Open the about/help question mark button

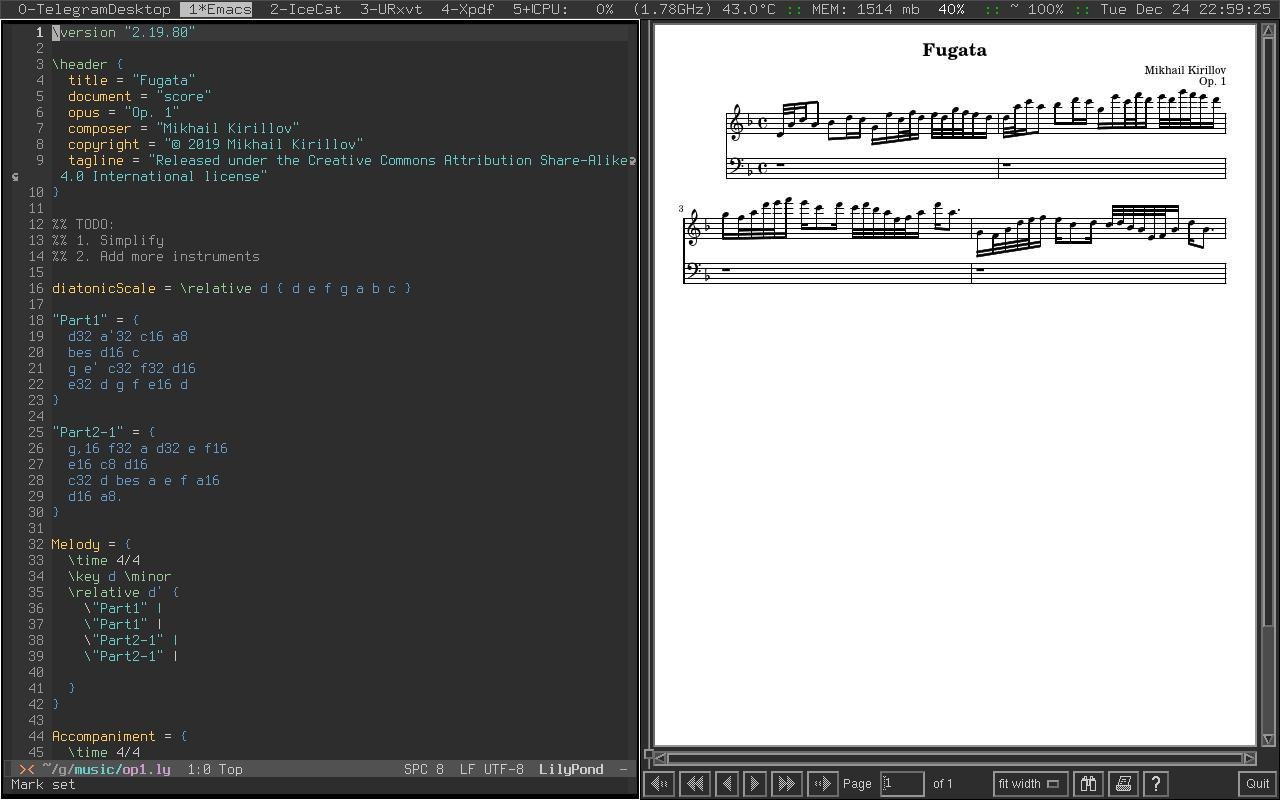click(x=1156, y=784)
